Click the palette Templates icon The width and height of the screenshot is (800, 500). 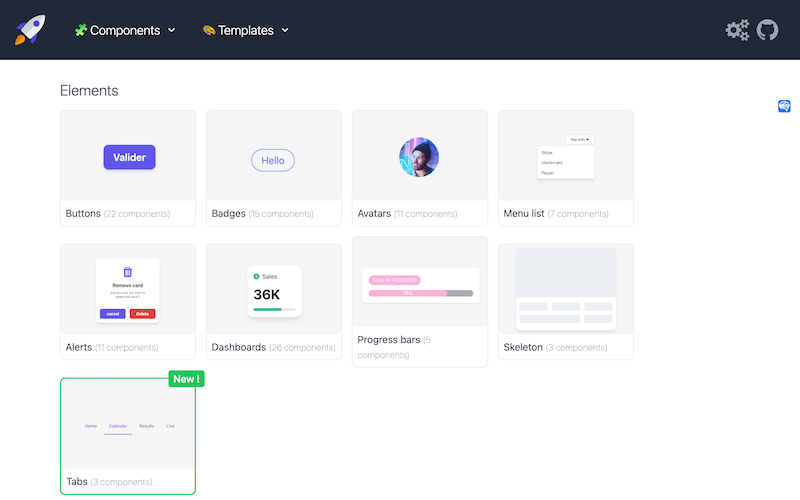pyautogui.click(x=209, y=30)
